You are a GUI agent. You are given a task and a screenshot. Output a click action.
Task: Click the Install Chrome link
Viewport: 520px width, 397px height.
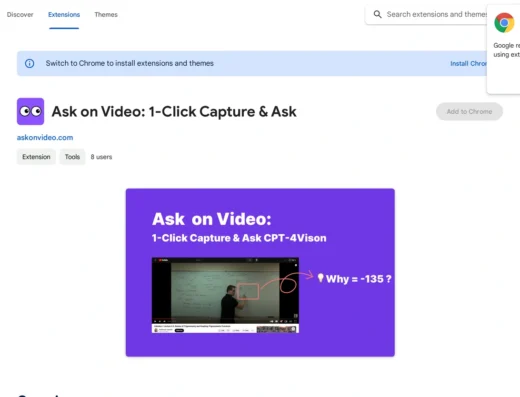[x=468, y=63]
